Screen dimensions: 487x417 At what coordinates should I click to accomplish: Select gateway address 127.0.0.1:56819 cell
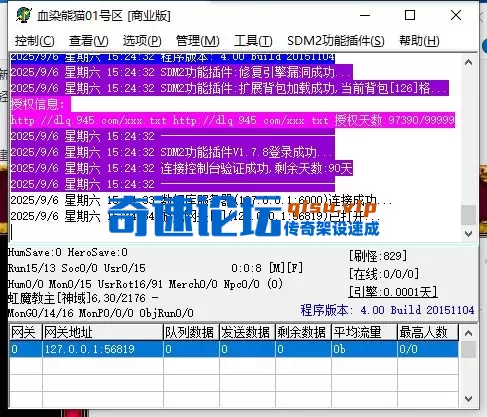(x=103, y=349)
